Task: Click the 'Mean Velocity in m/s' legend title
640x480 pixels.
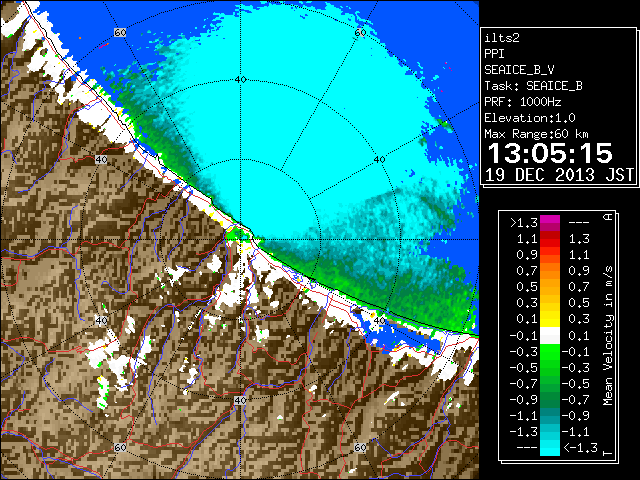Action: click(608, 335)
